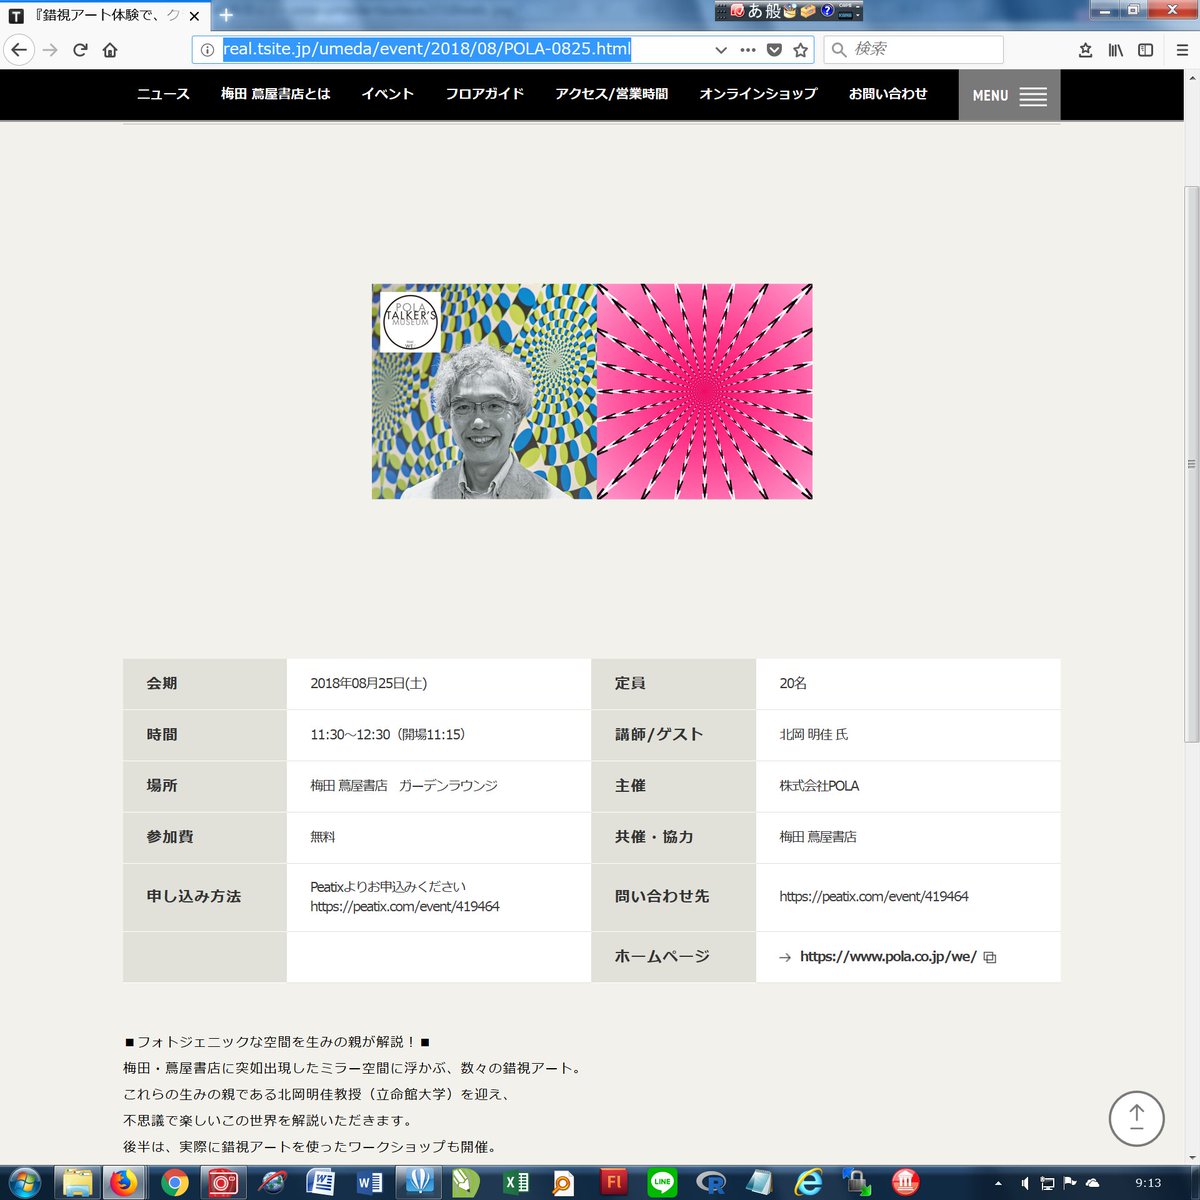Open a new browser tab
The width and height of the screenshot is (1200, 1200).
coord(226,15)
